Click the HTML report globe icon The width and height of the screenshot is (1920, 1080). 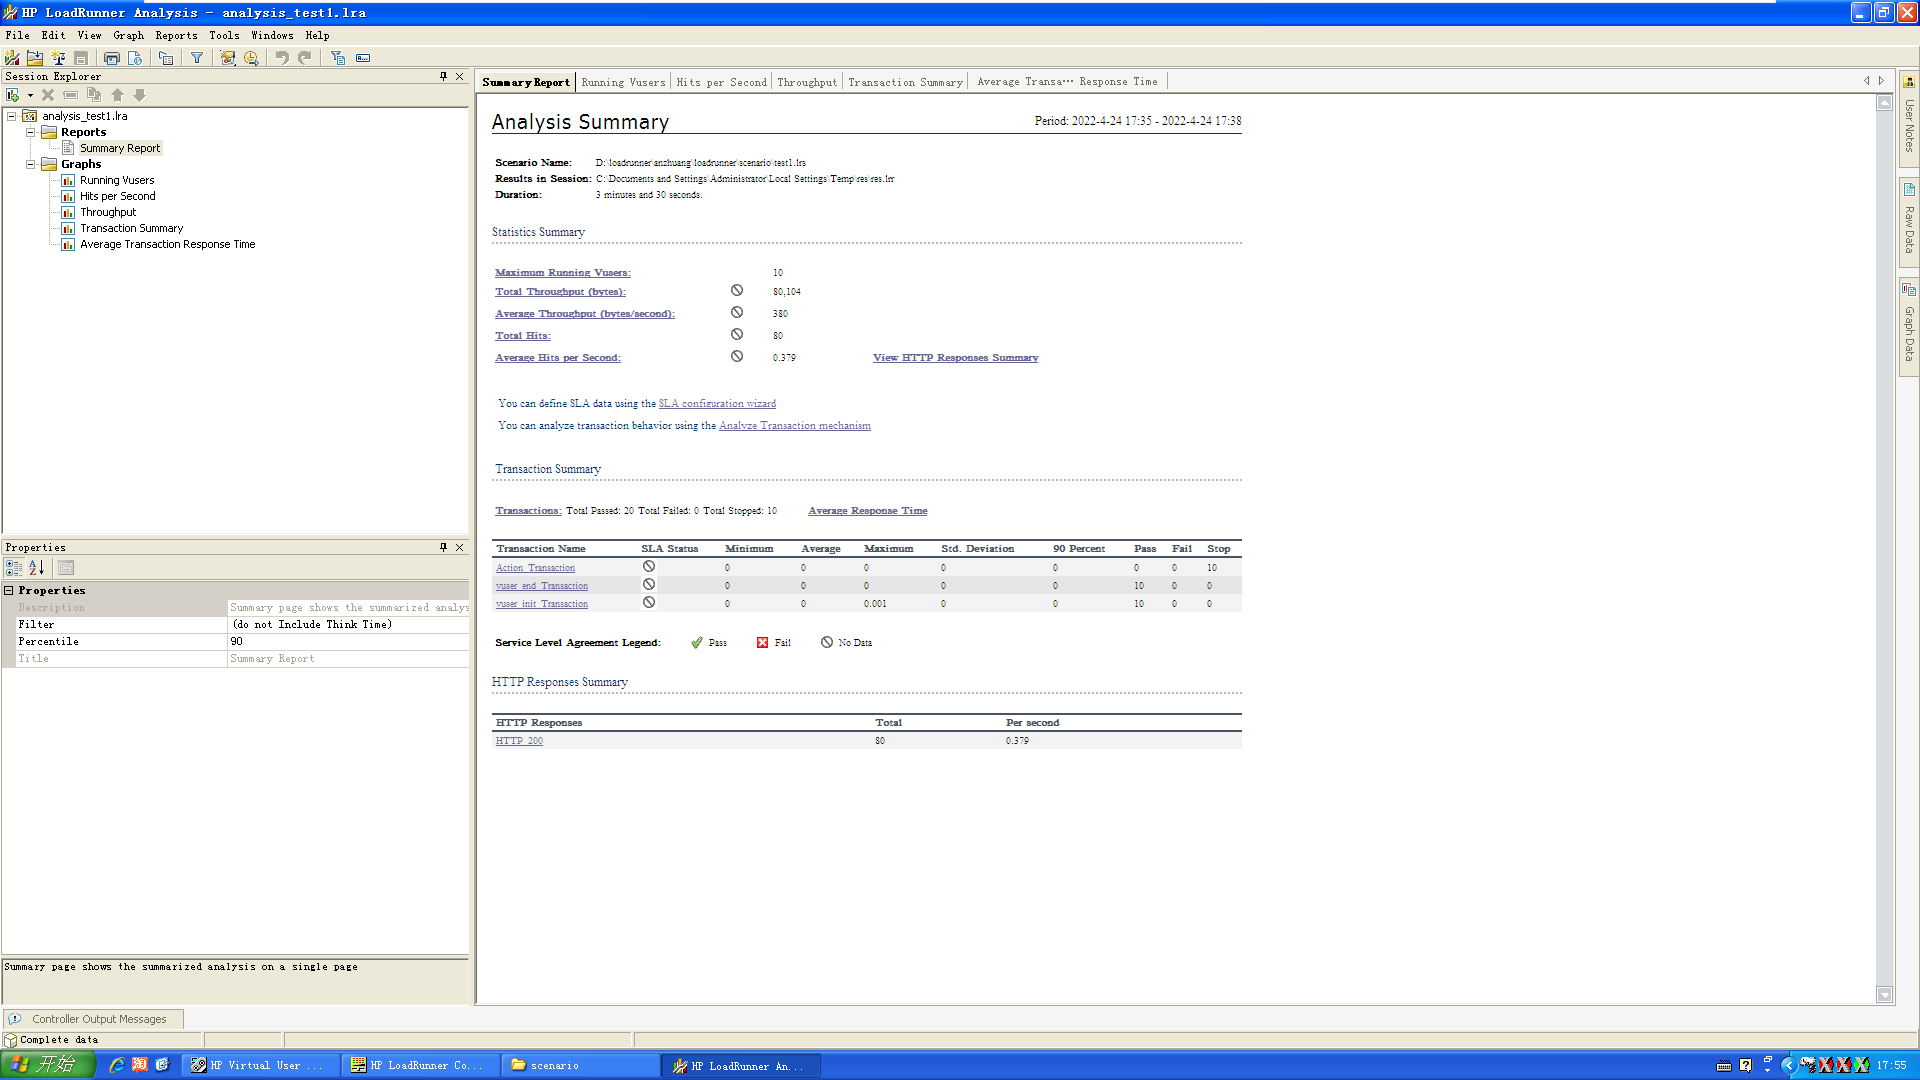[x=135, y=58]
